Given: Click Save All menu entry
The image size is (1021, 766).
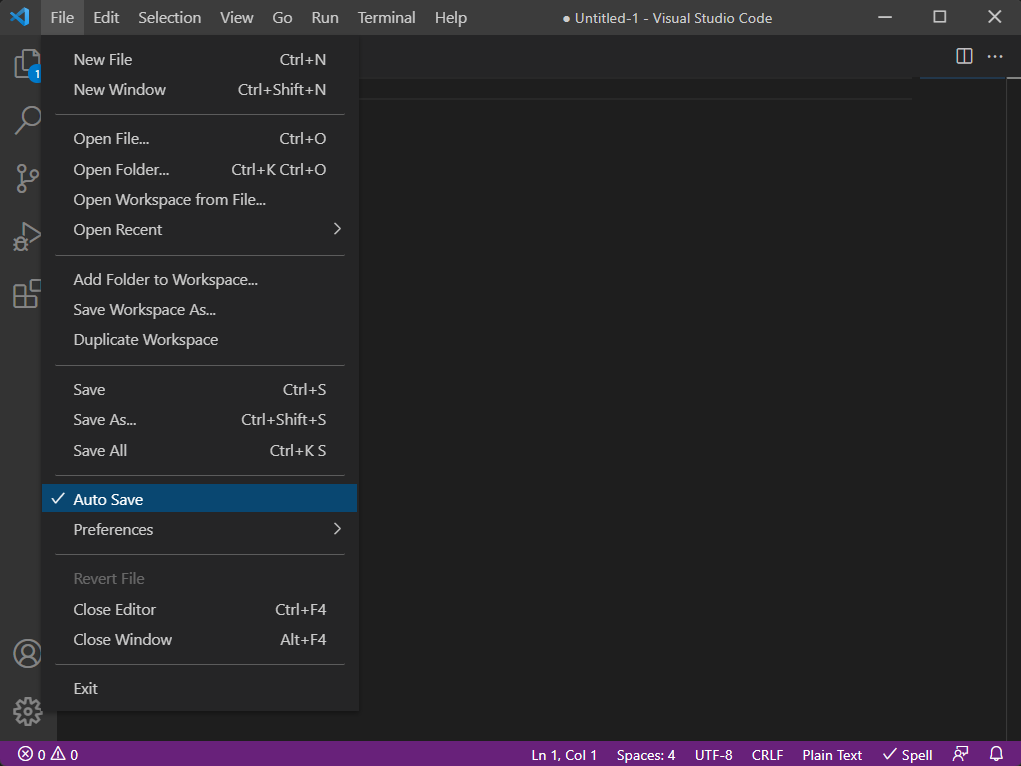Looking at the screenshot, I should [199, 450].
